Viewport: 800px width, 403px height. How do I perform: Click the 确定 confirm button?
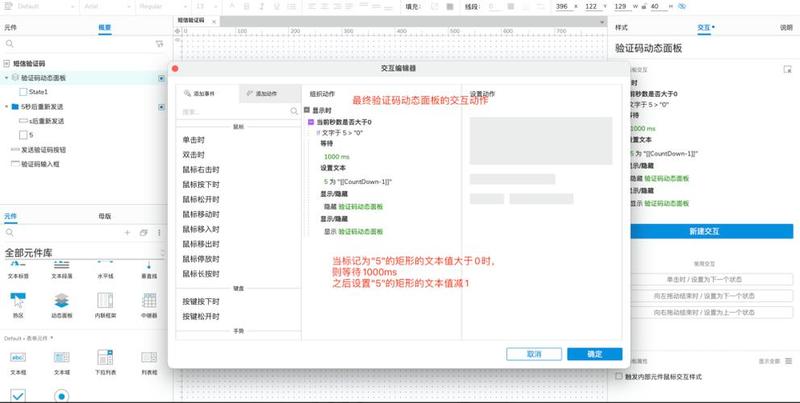(x=594, y=354)
